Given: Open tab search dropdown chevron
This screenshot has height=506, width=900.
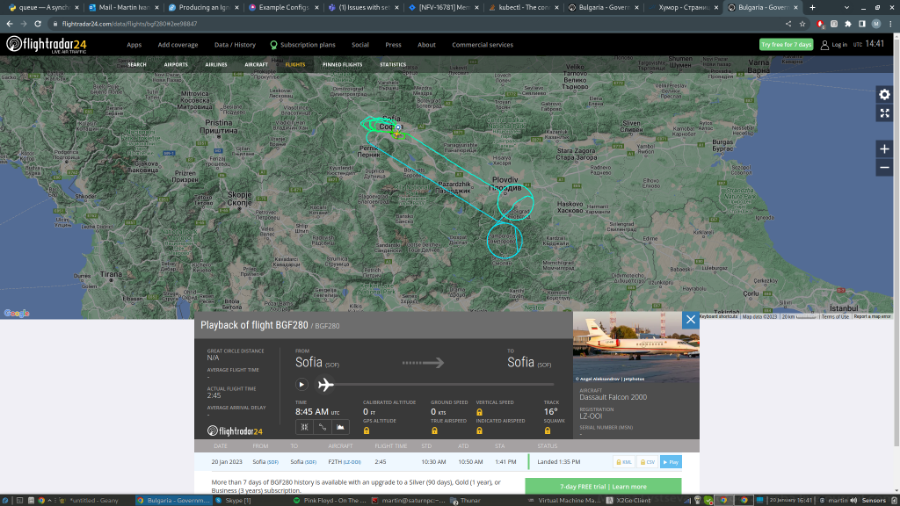Looking at the screenshot, I should tap(847, 7).
